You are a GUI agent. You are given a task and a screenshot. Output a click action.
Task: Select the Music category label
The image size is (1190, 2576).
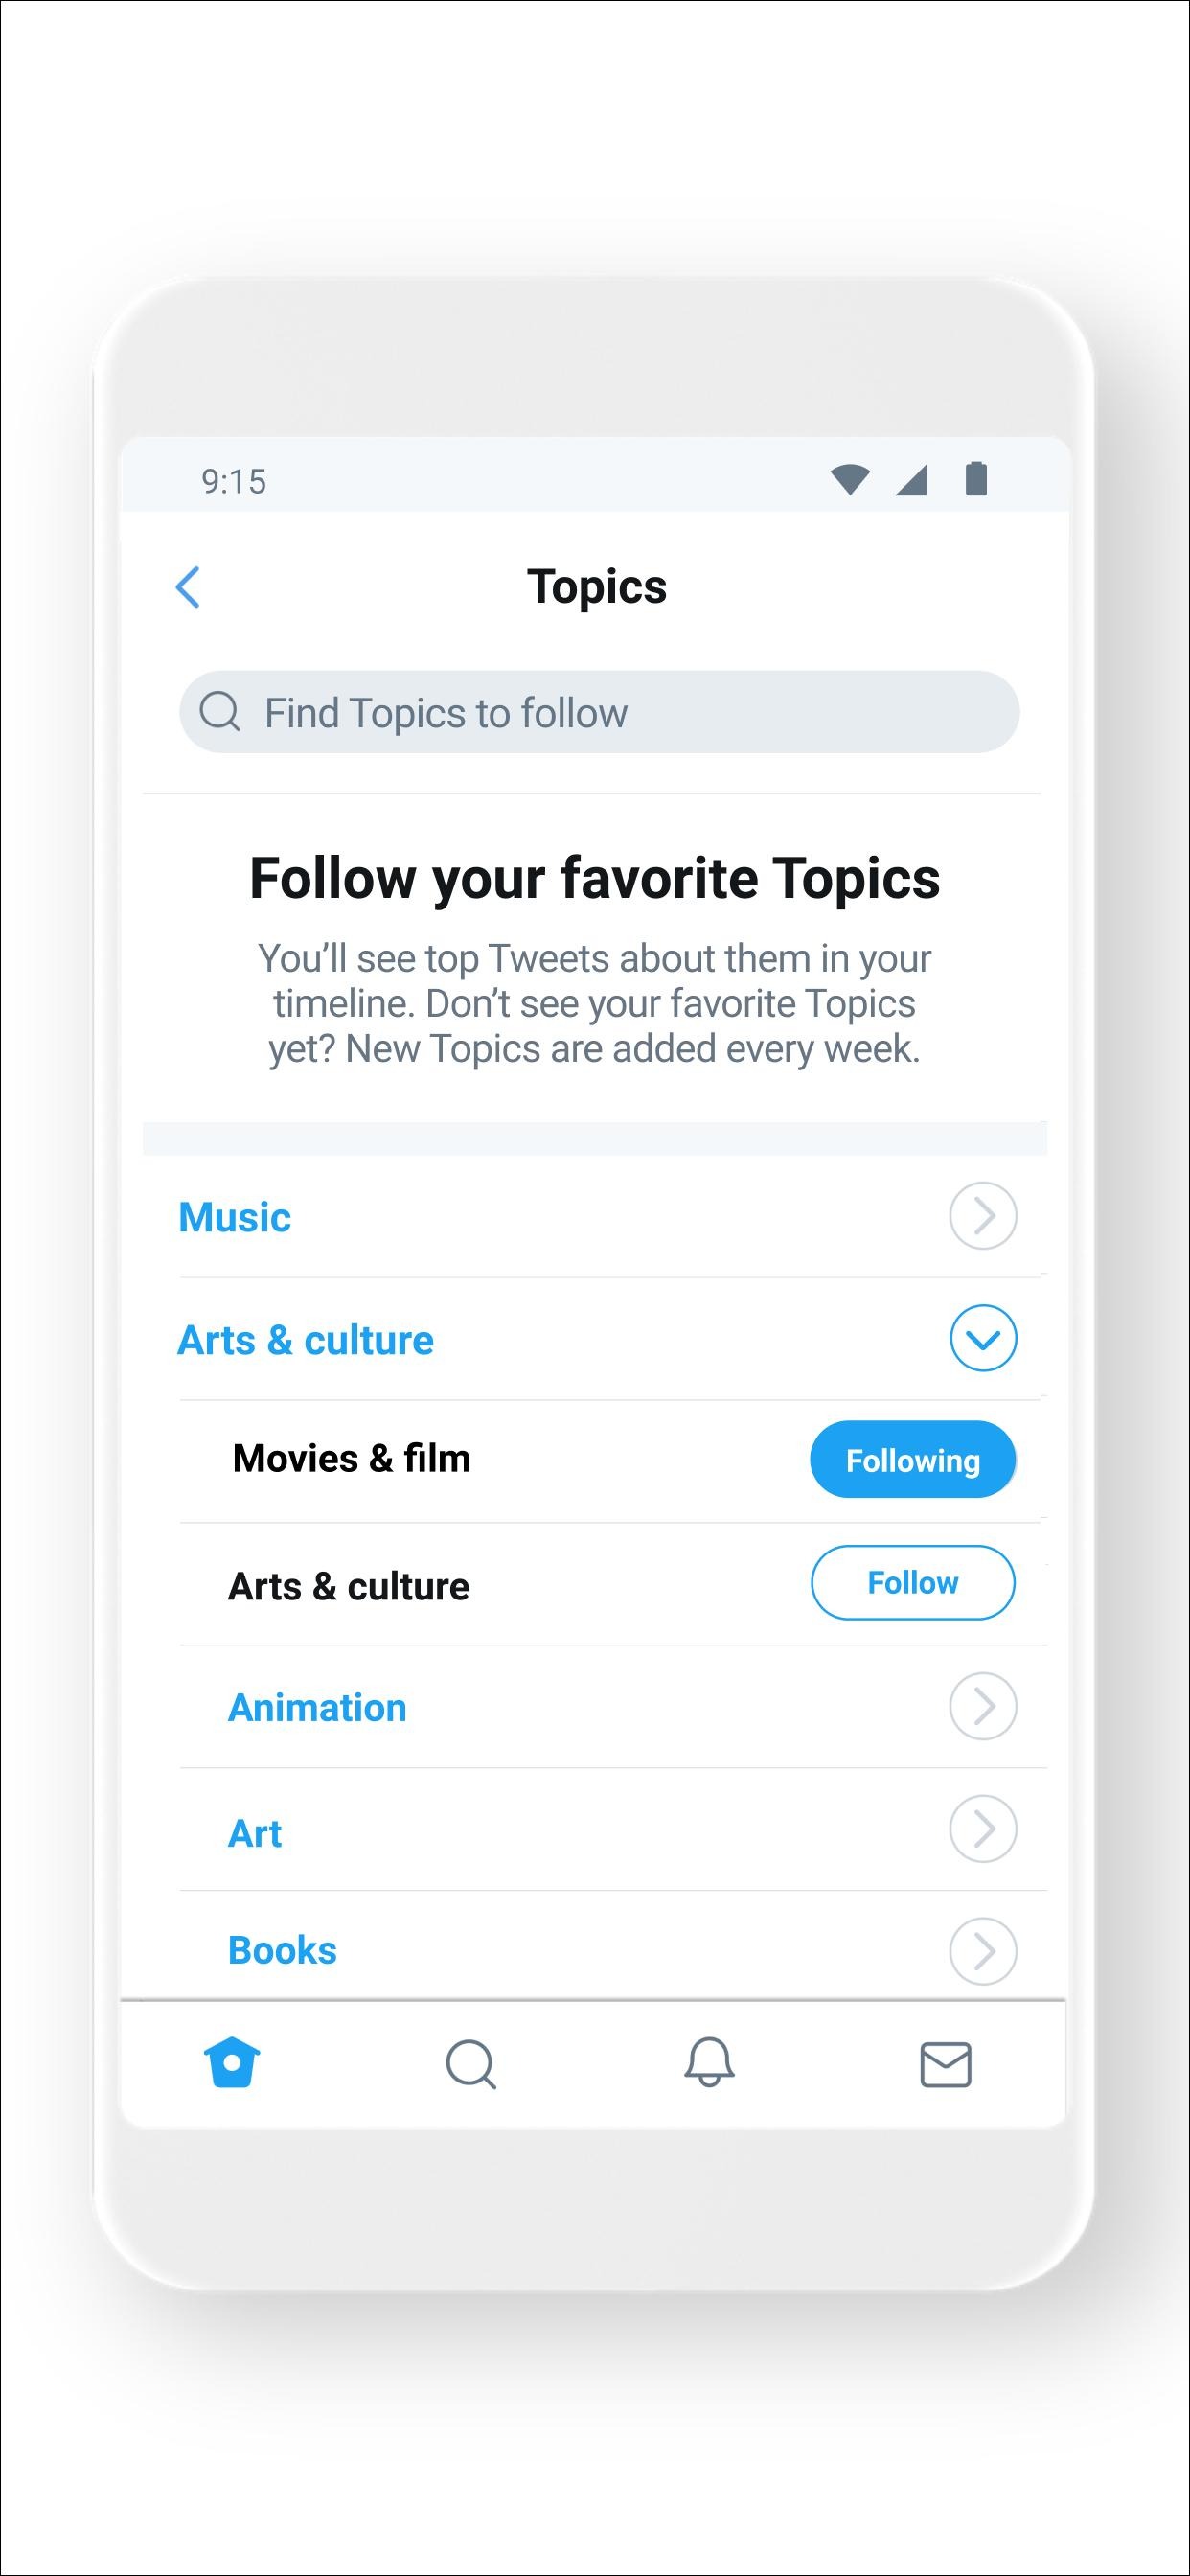point(235,1217)
